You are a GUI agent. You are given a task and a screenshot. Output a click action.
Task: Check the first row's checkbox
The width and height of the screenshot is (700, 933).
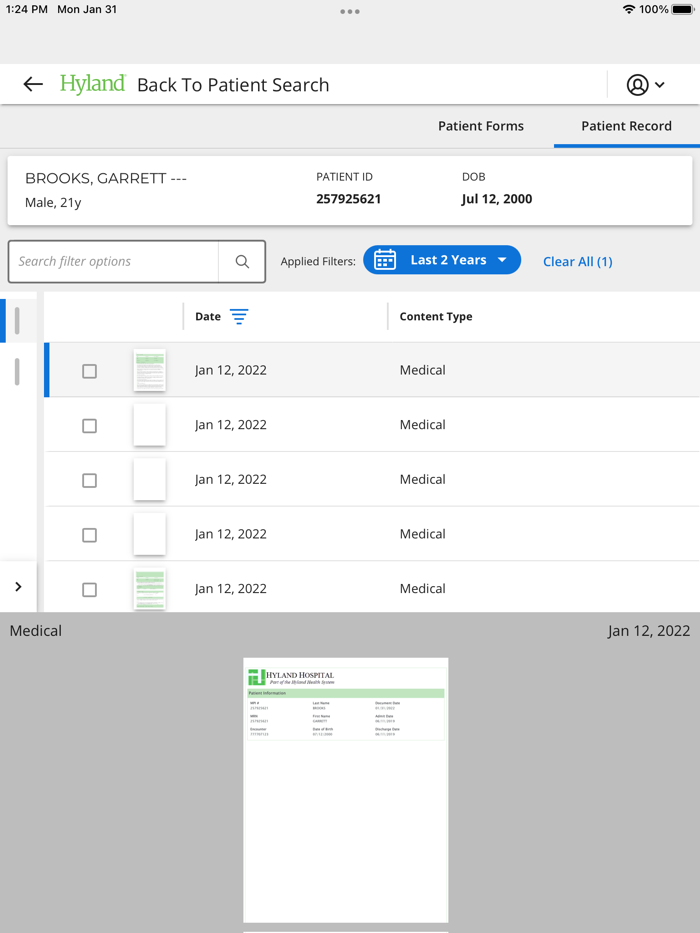(89, 371)
